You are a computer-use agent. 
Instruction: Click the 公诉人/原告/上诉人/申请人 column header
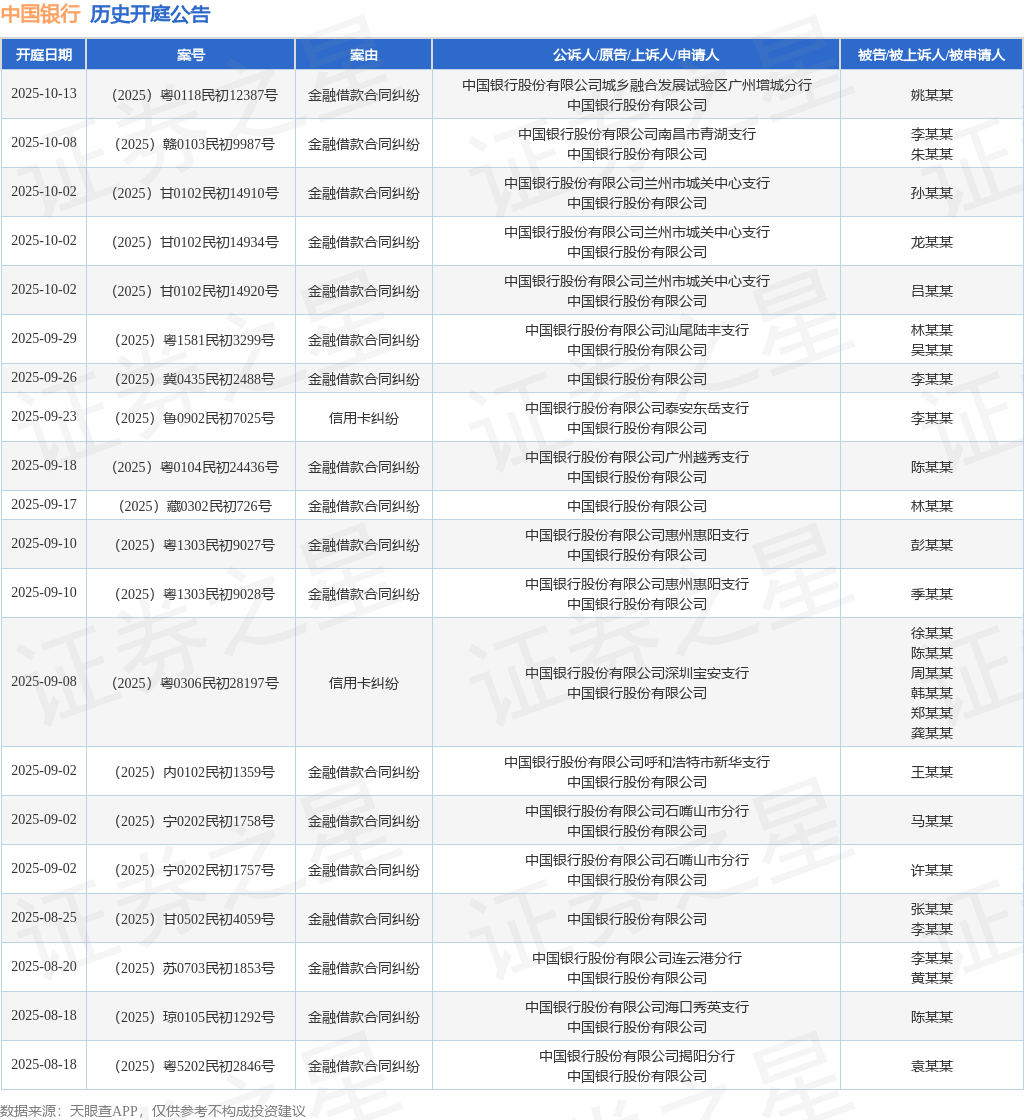pos(636,55)
